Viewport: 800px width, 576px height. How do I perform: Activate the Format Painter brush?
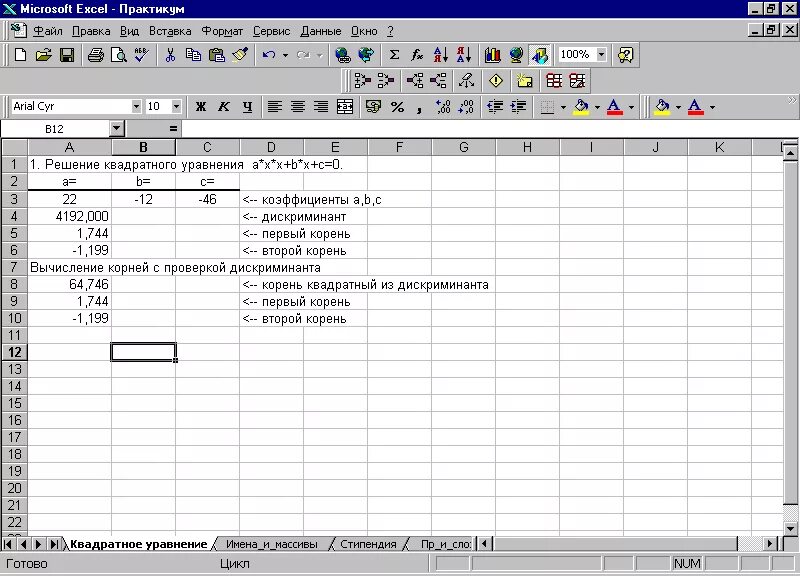click(240, 55)
